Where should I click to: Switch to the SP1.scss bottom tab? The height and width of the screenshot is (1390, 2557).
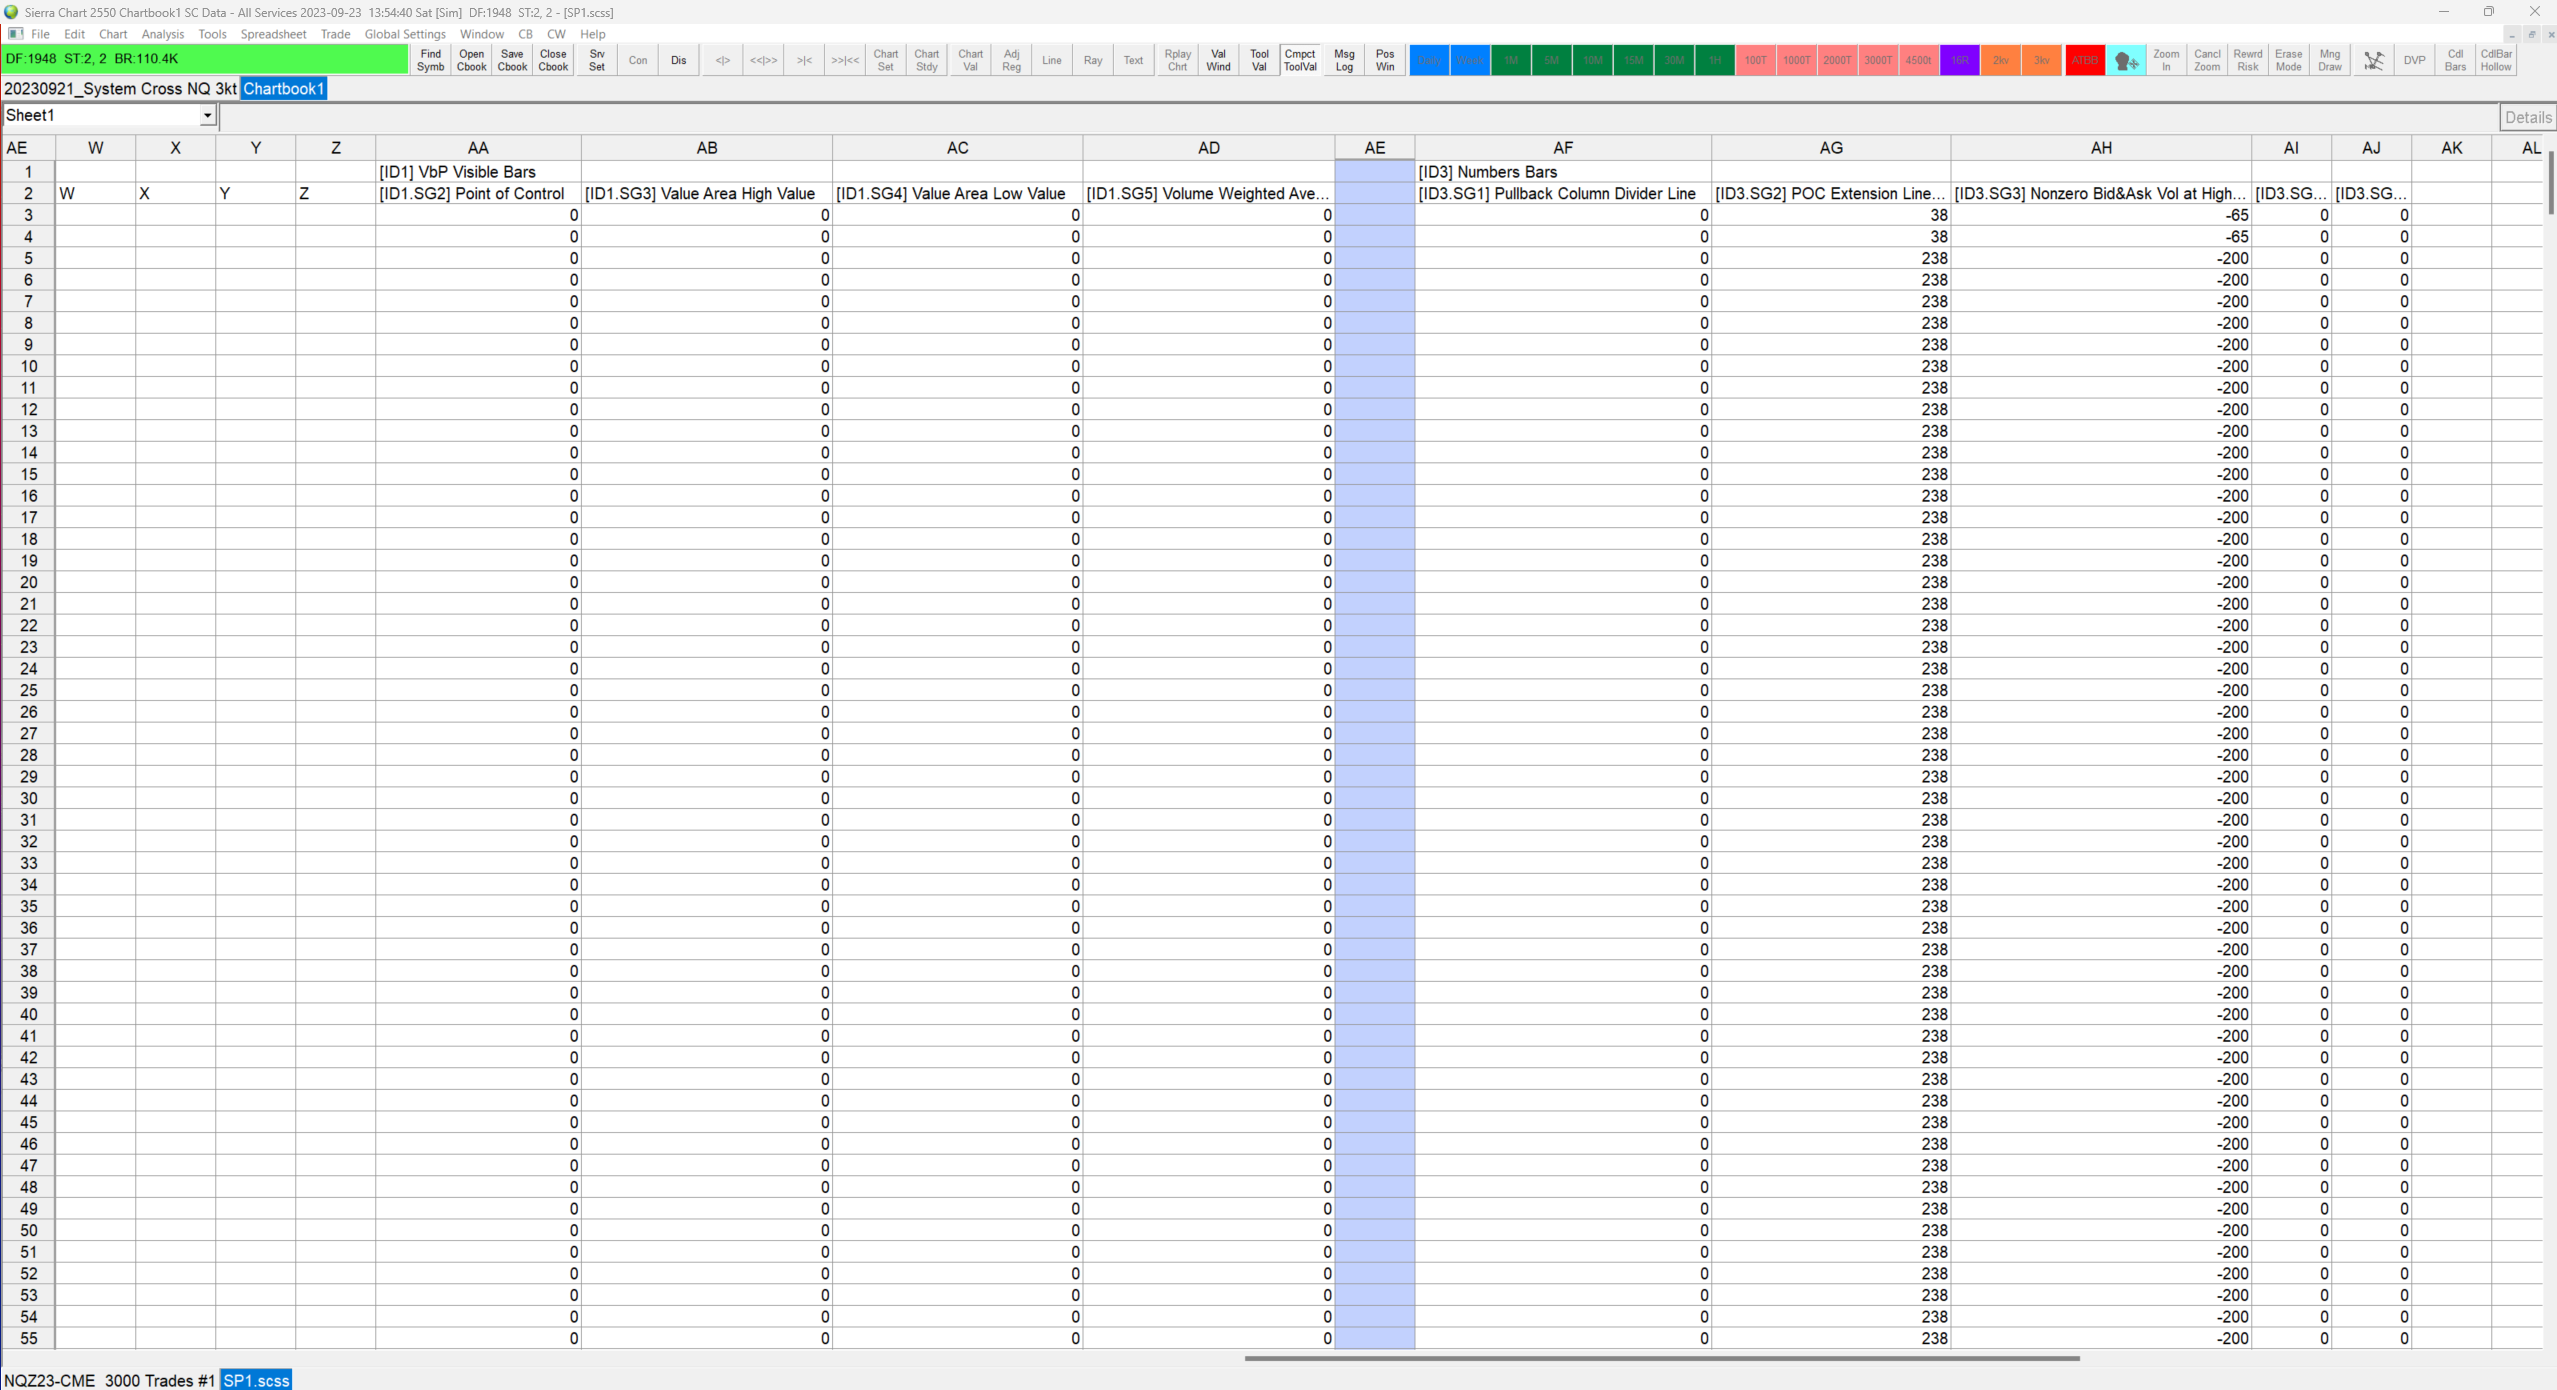(x=256, y=1380)
